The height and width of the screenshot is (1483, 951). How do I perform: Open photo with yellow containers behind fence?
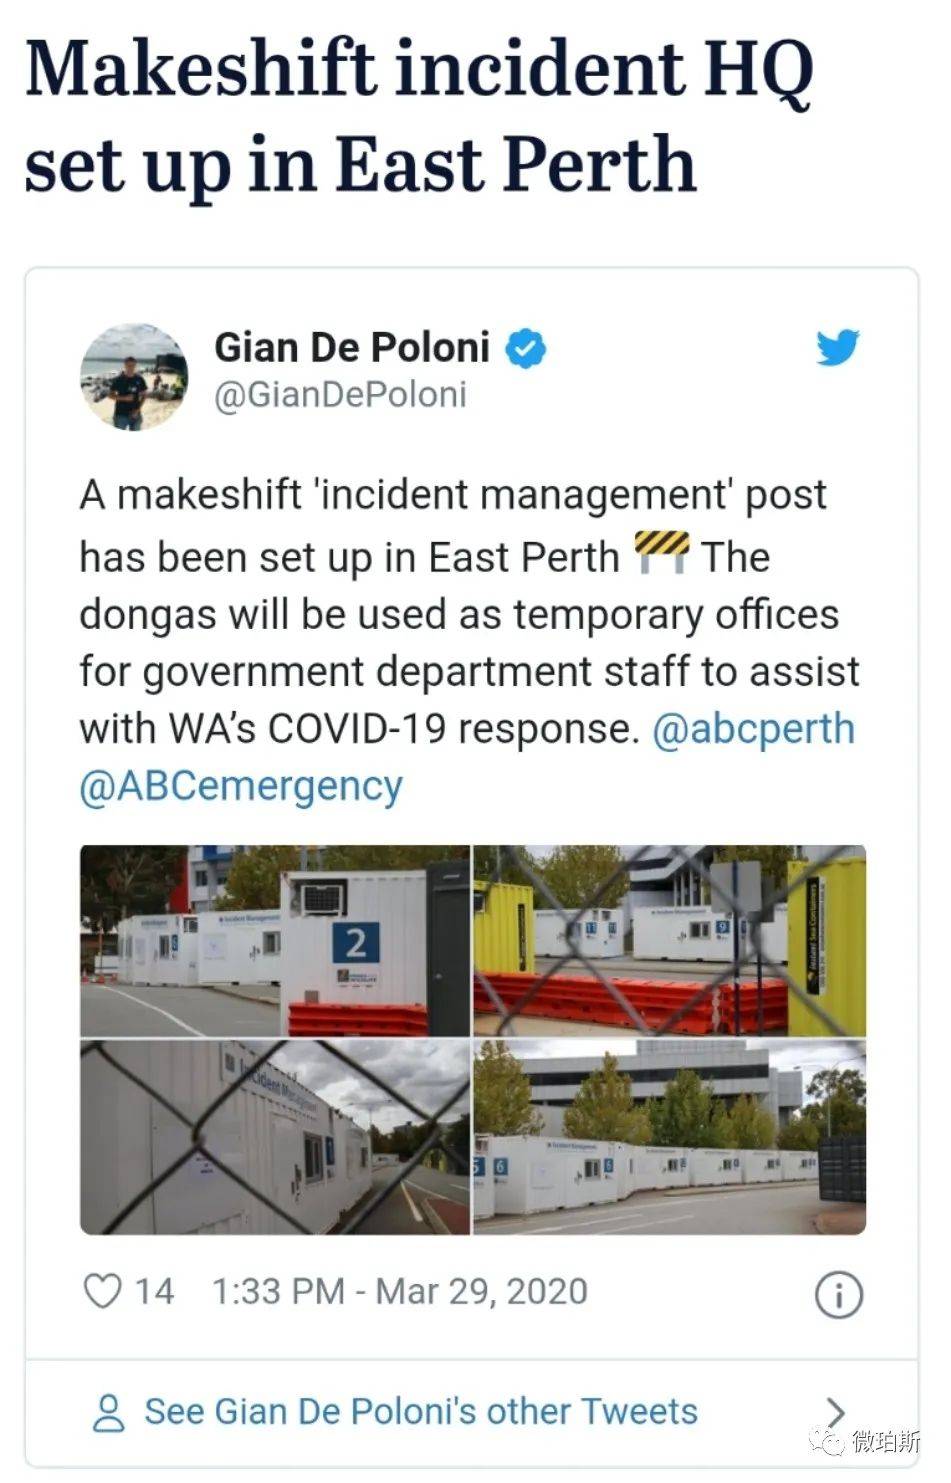click(x=669, y=940)
